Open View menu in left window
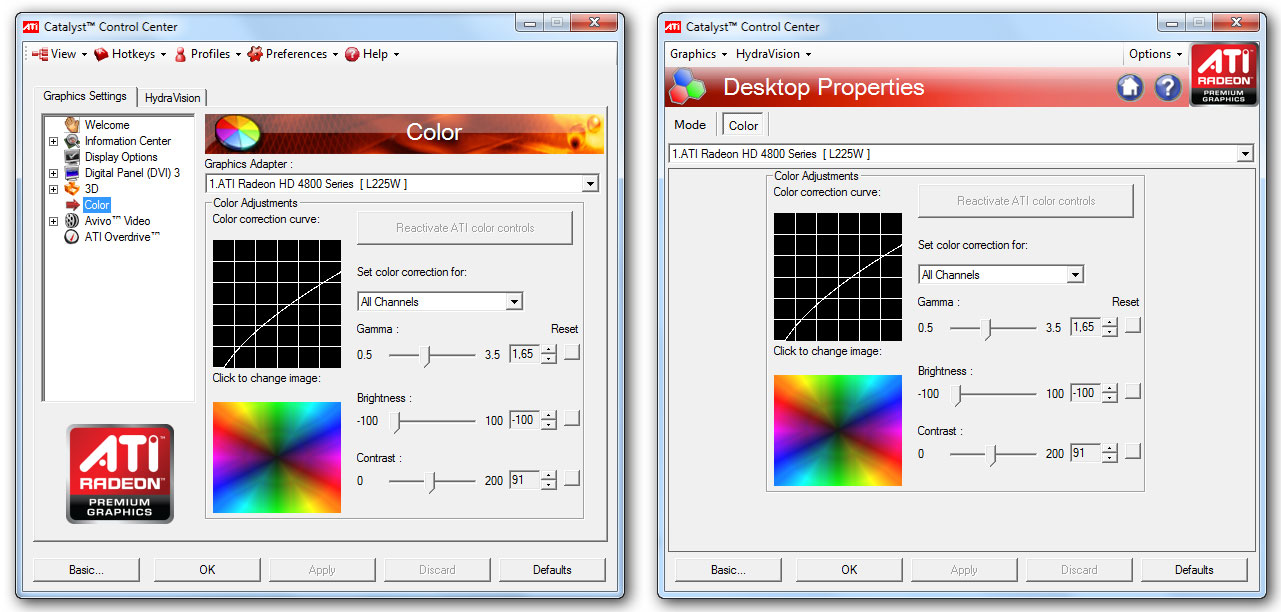 (59, 54)
